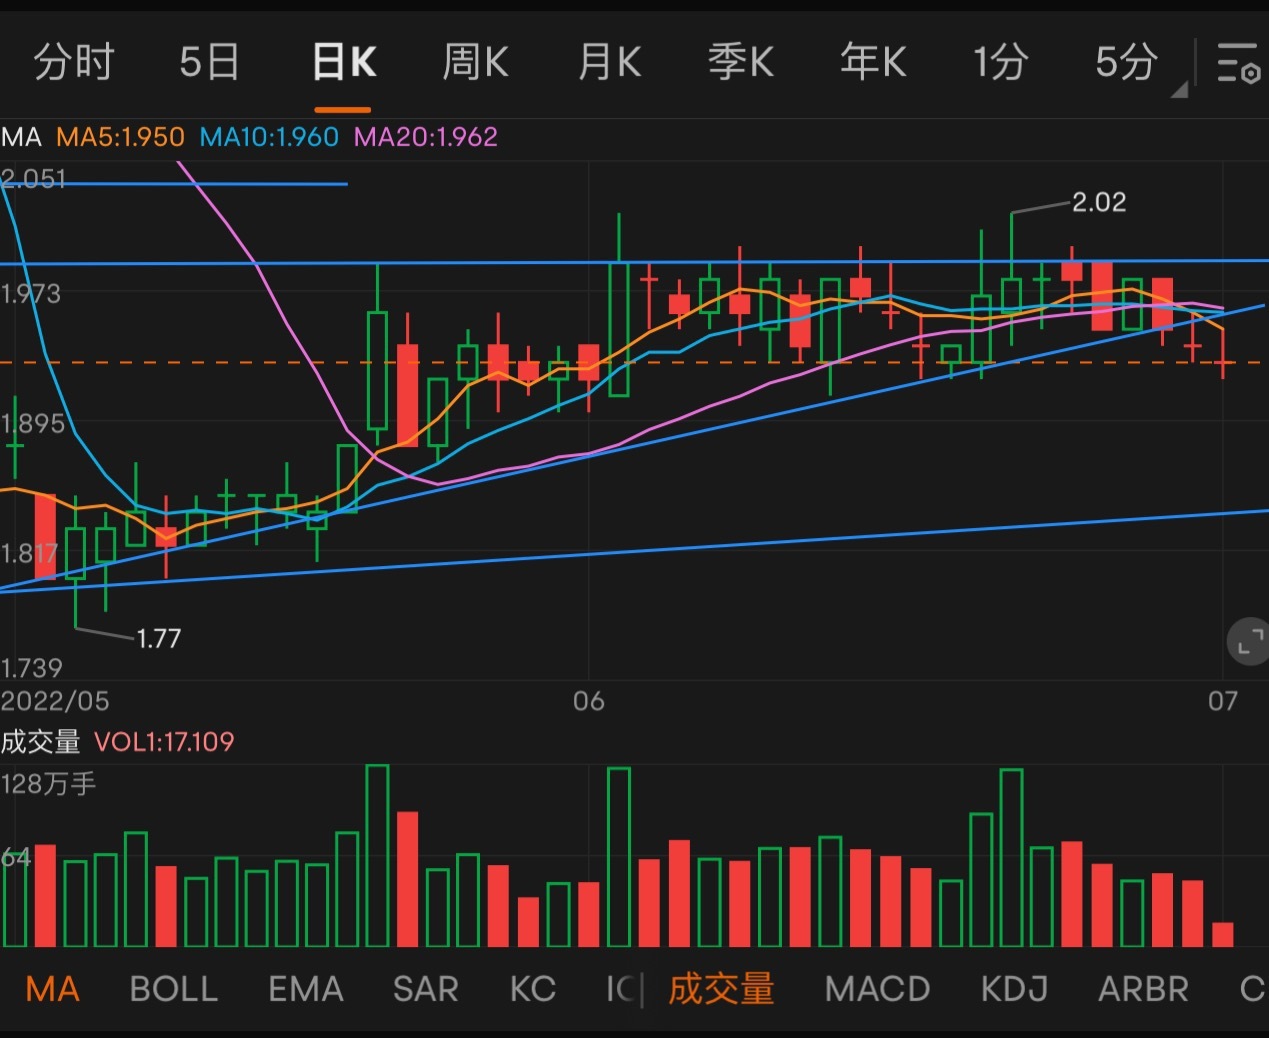Screen dimensions: 1269x1038
Task: Tap the 1.77 low price annotation
Action: coord(158,638)
